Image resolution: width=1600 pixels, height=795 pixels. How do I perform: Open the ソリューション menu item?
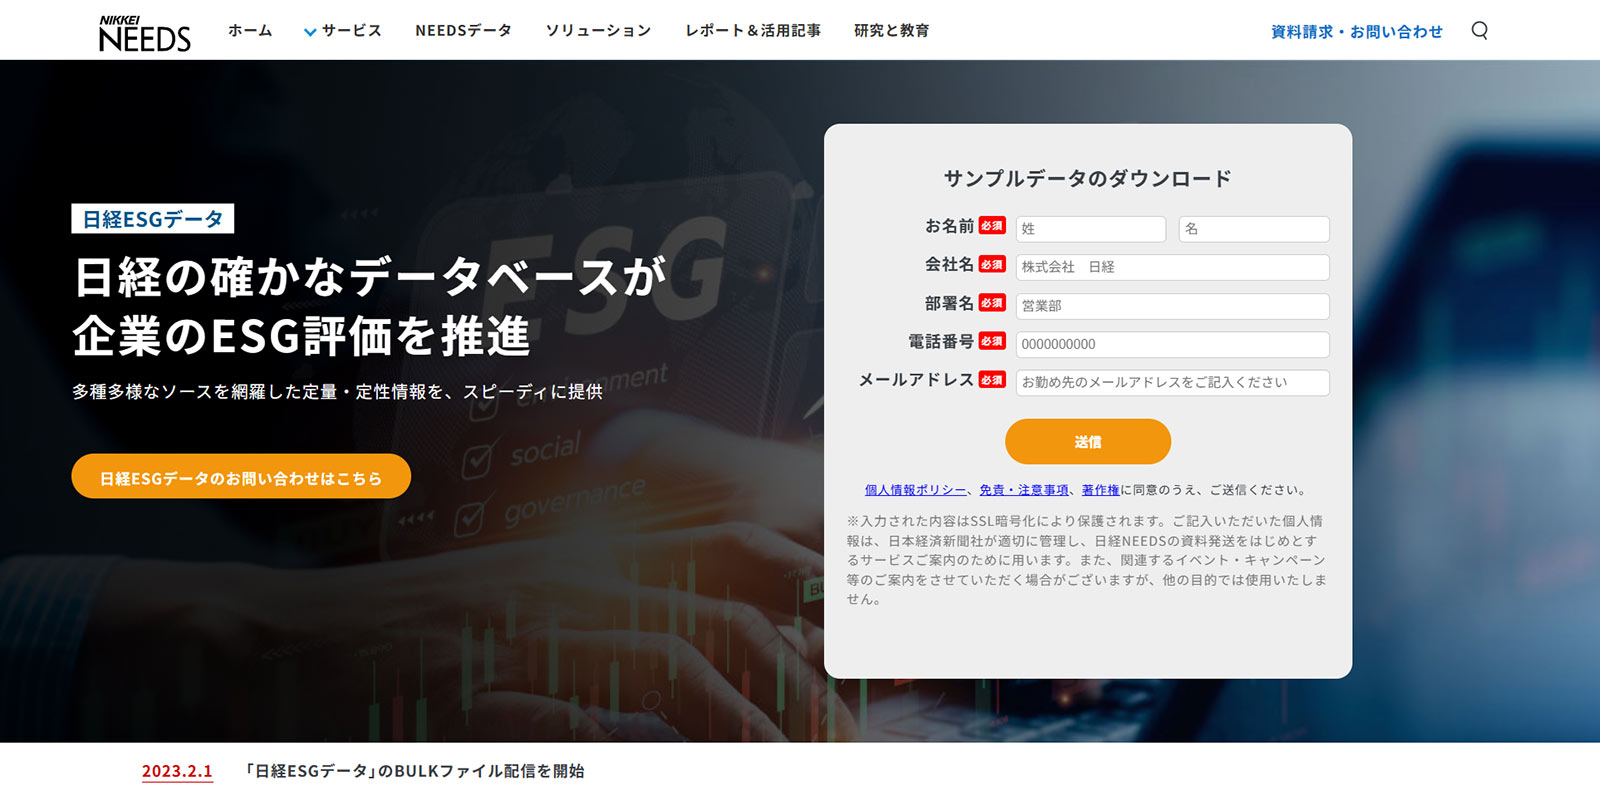click(x=598, y=31)
